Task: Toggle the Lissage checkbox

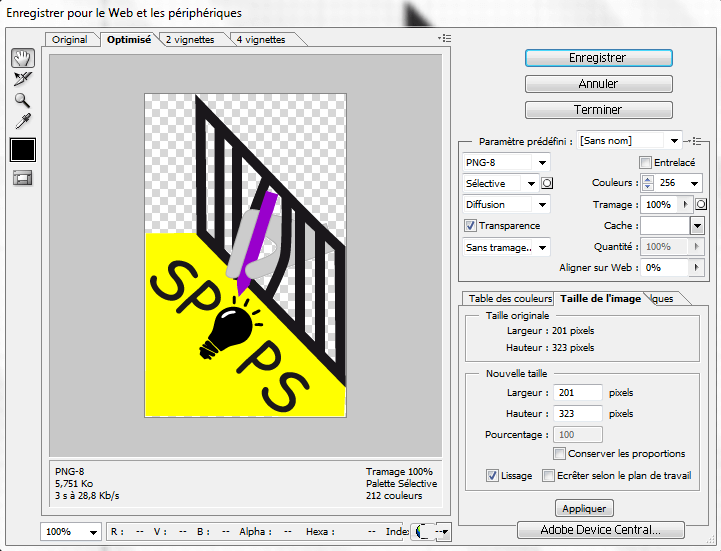Action: [x=492, y=476]
